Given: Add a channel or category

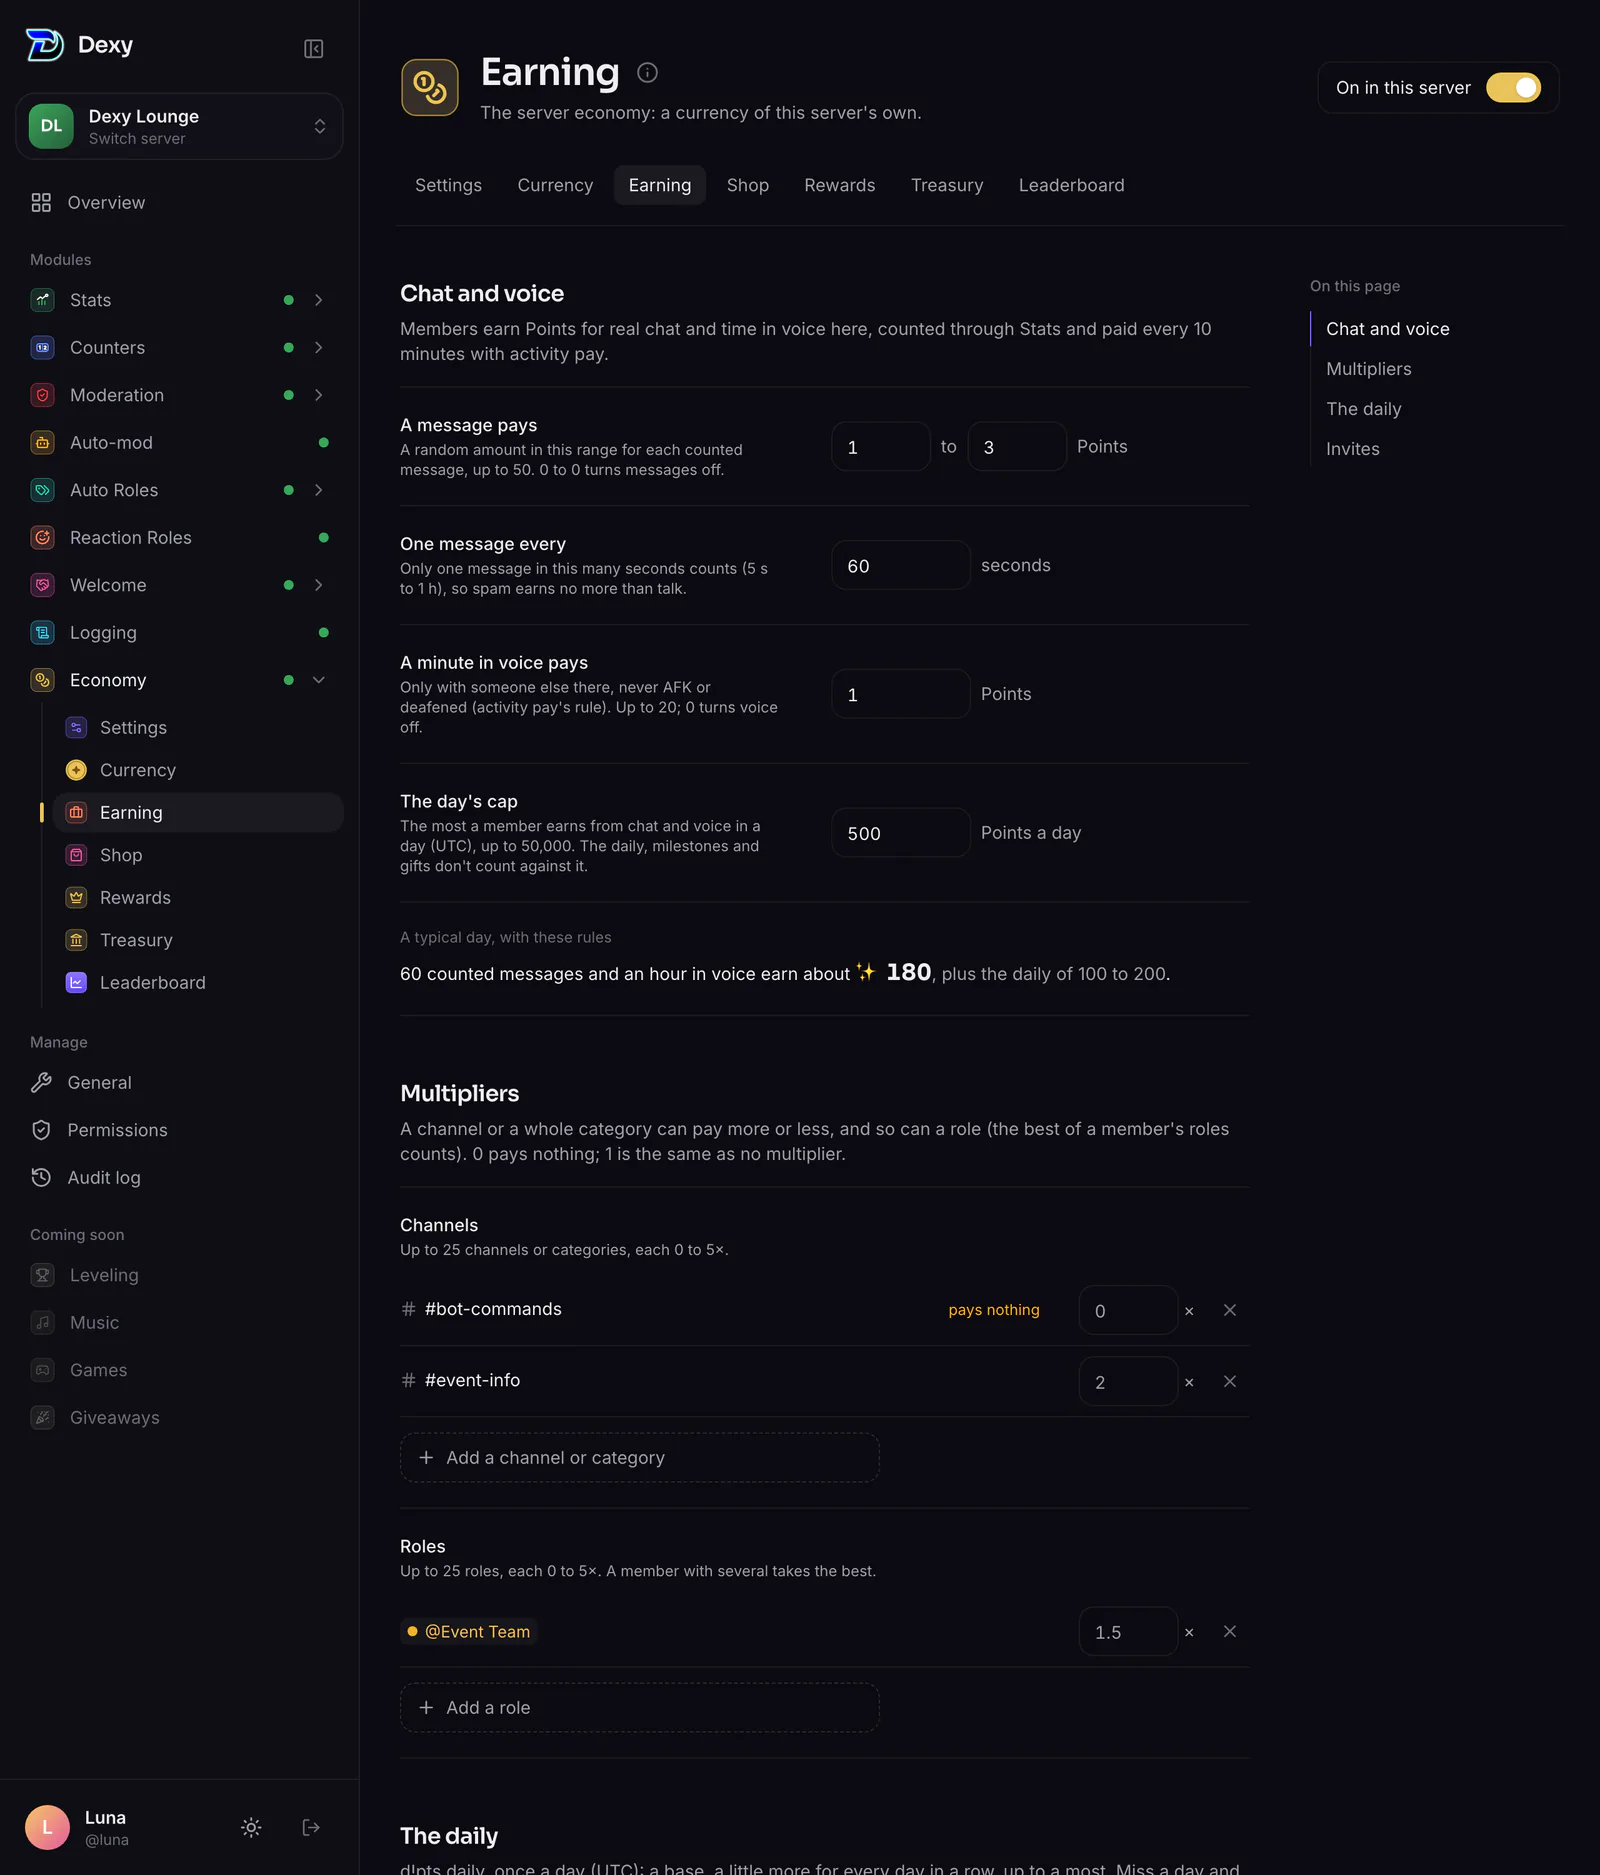Looking at the screenshot, I should click(x=640, y=1457).
